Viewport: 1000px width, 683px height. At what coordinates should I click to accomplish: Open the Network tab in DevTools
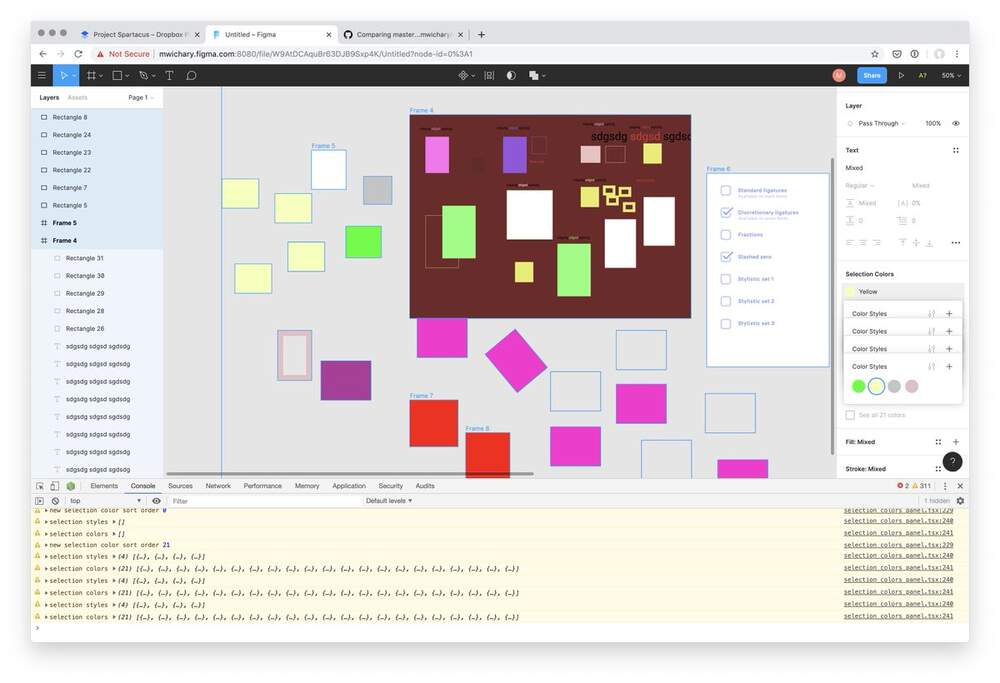coord(218,486)
